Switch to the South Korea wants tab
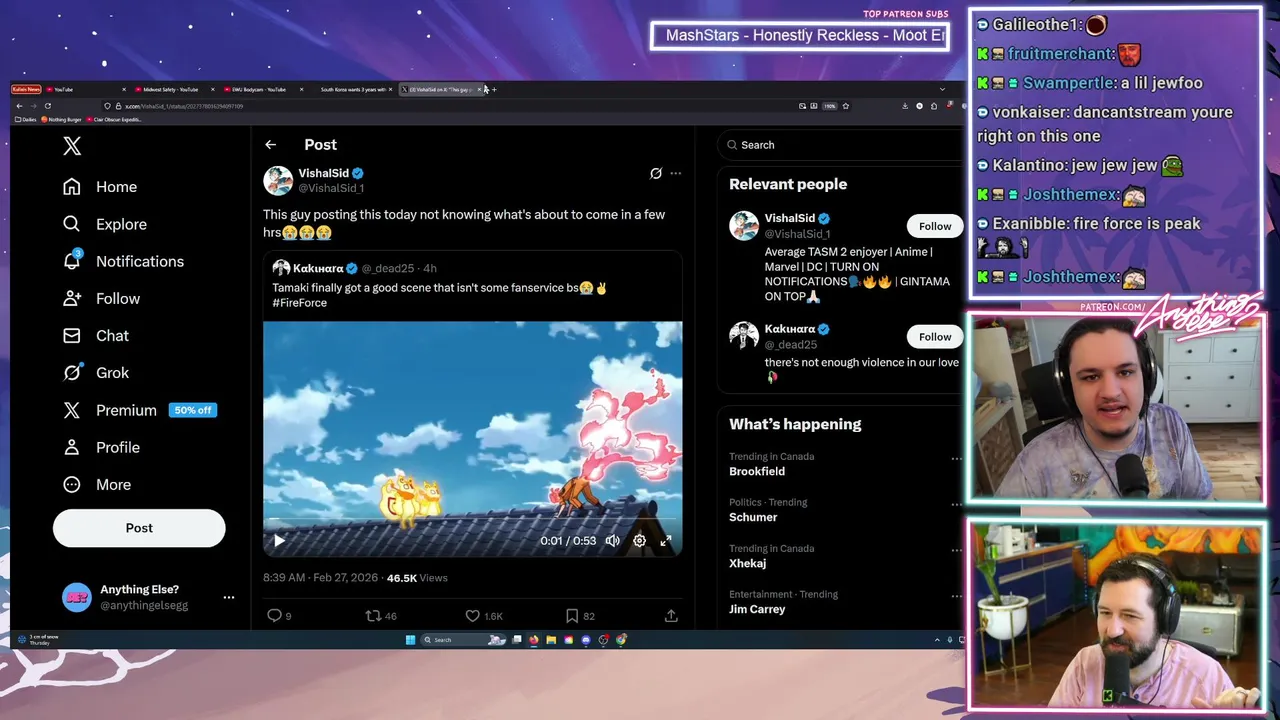This screenshot has height=720, width=1280. (x=352, y=90)
